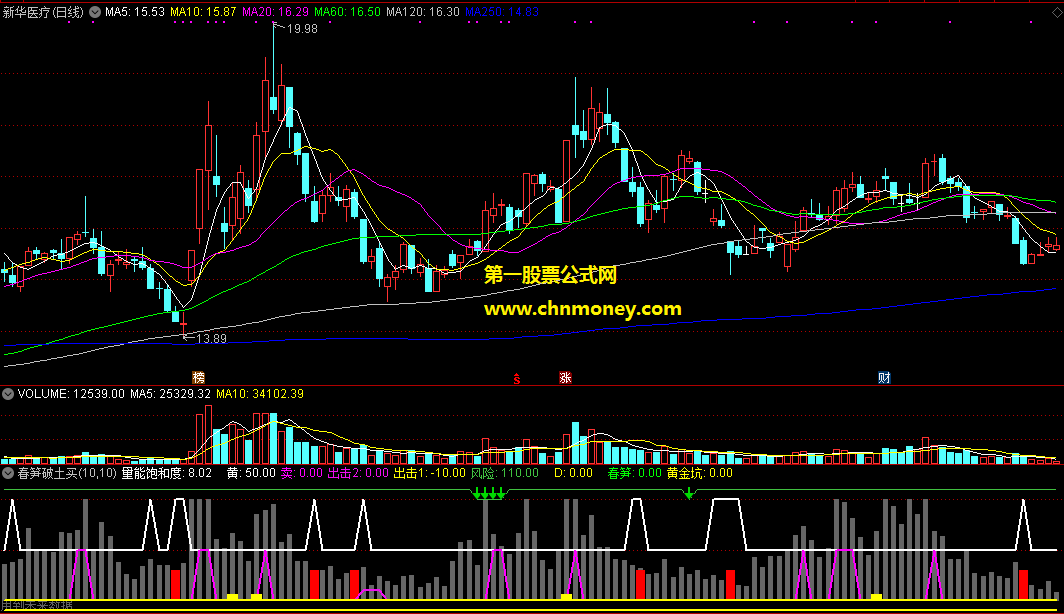Screen dimensions: 1064x614
Task: Click the 13.89 low price label
Action: tap(211, 339)
